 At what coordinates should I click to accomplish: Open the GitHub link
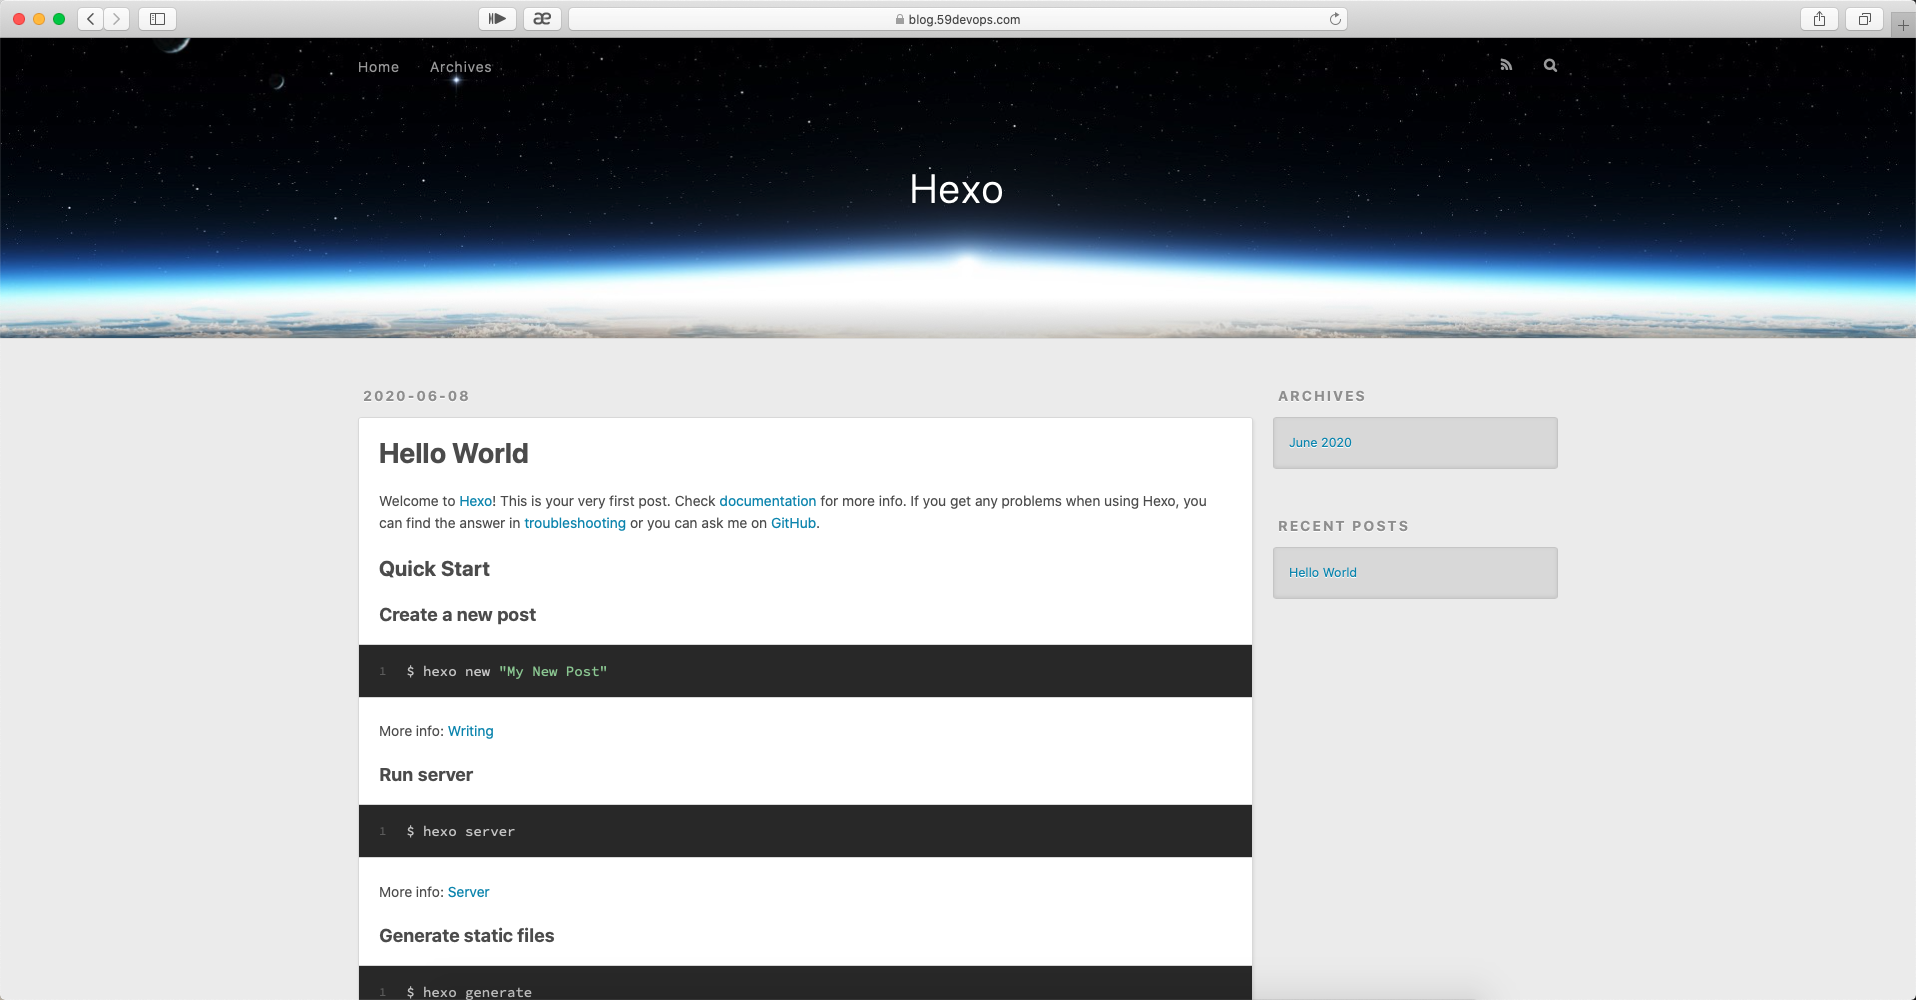tap(793, 523)
